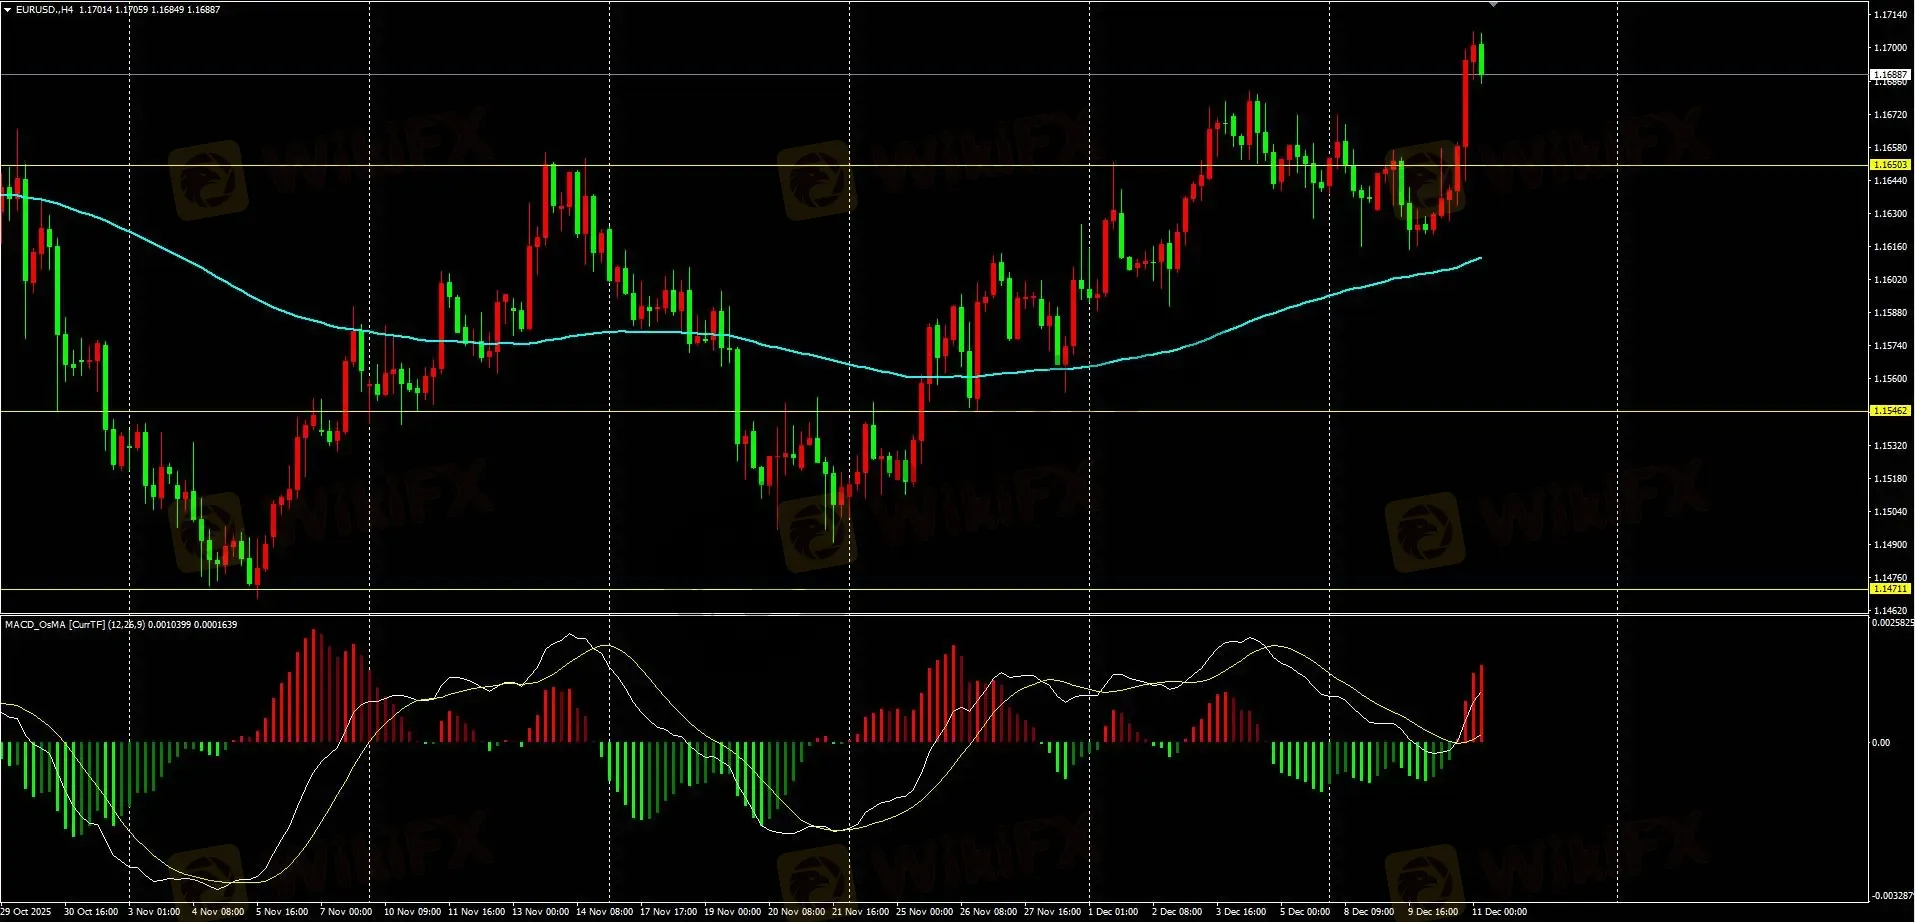This screenshot has width=1915, height=922.
Task: Click the 1.17000 price scale value
Action: (1890, 48)
